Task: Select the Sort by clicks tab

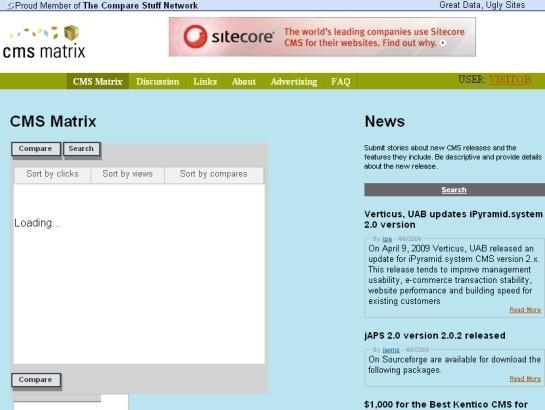Action: pos(52,174)
